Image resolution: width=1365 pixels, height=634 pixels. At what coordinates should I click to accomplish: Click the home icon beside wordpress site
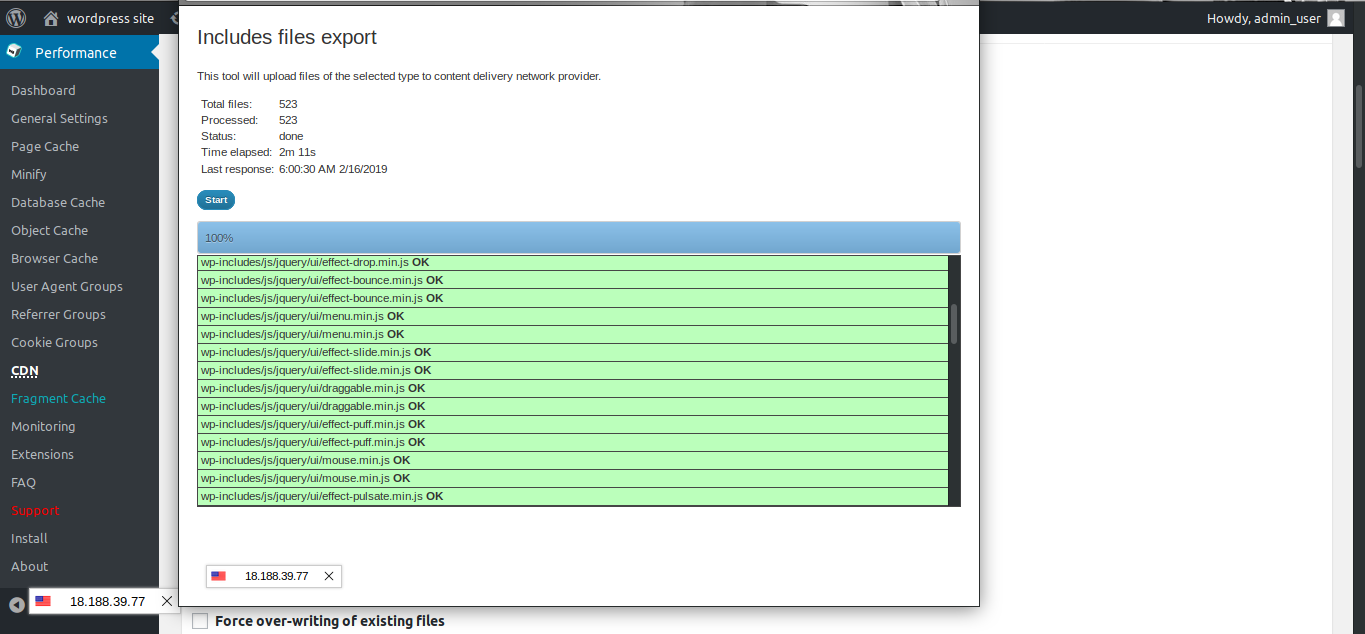[51, 18]
